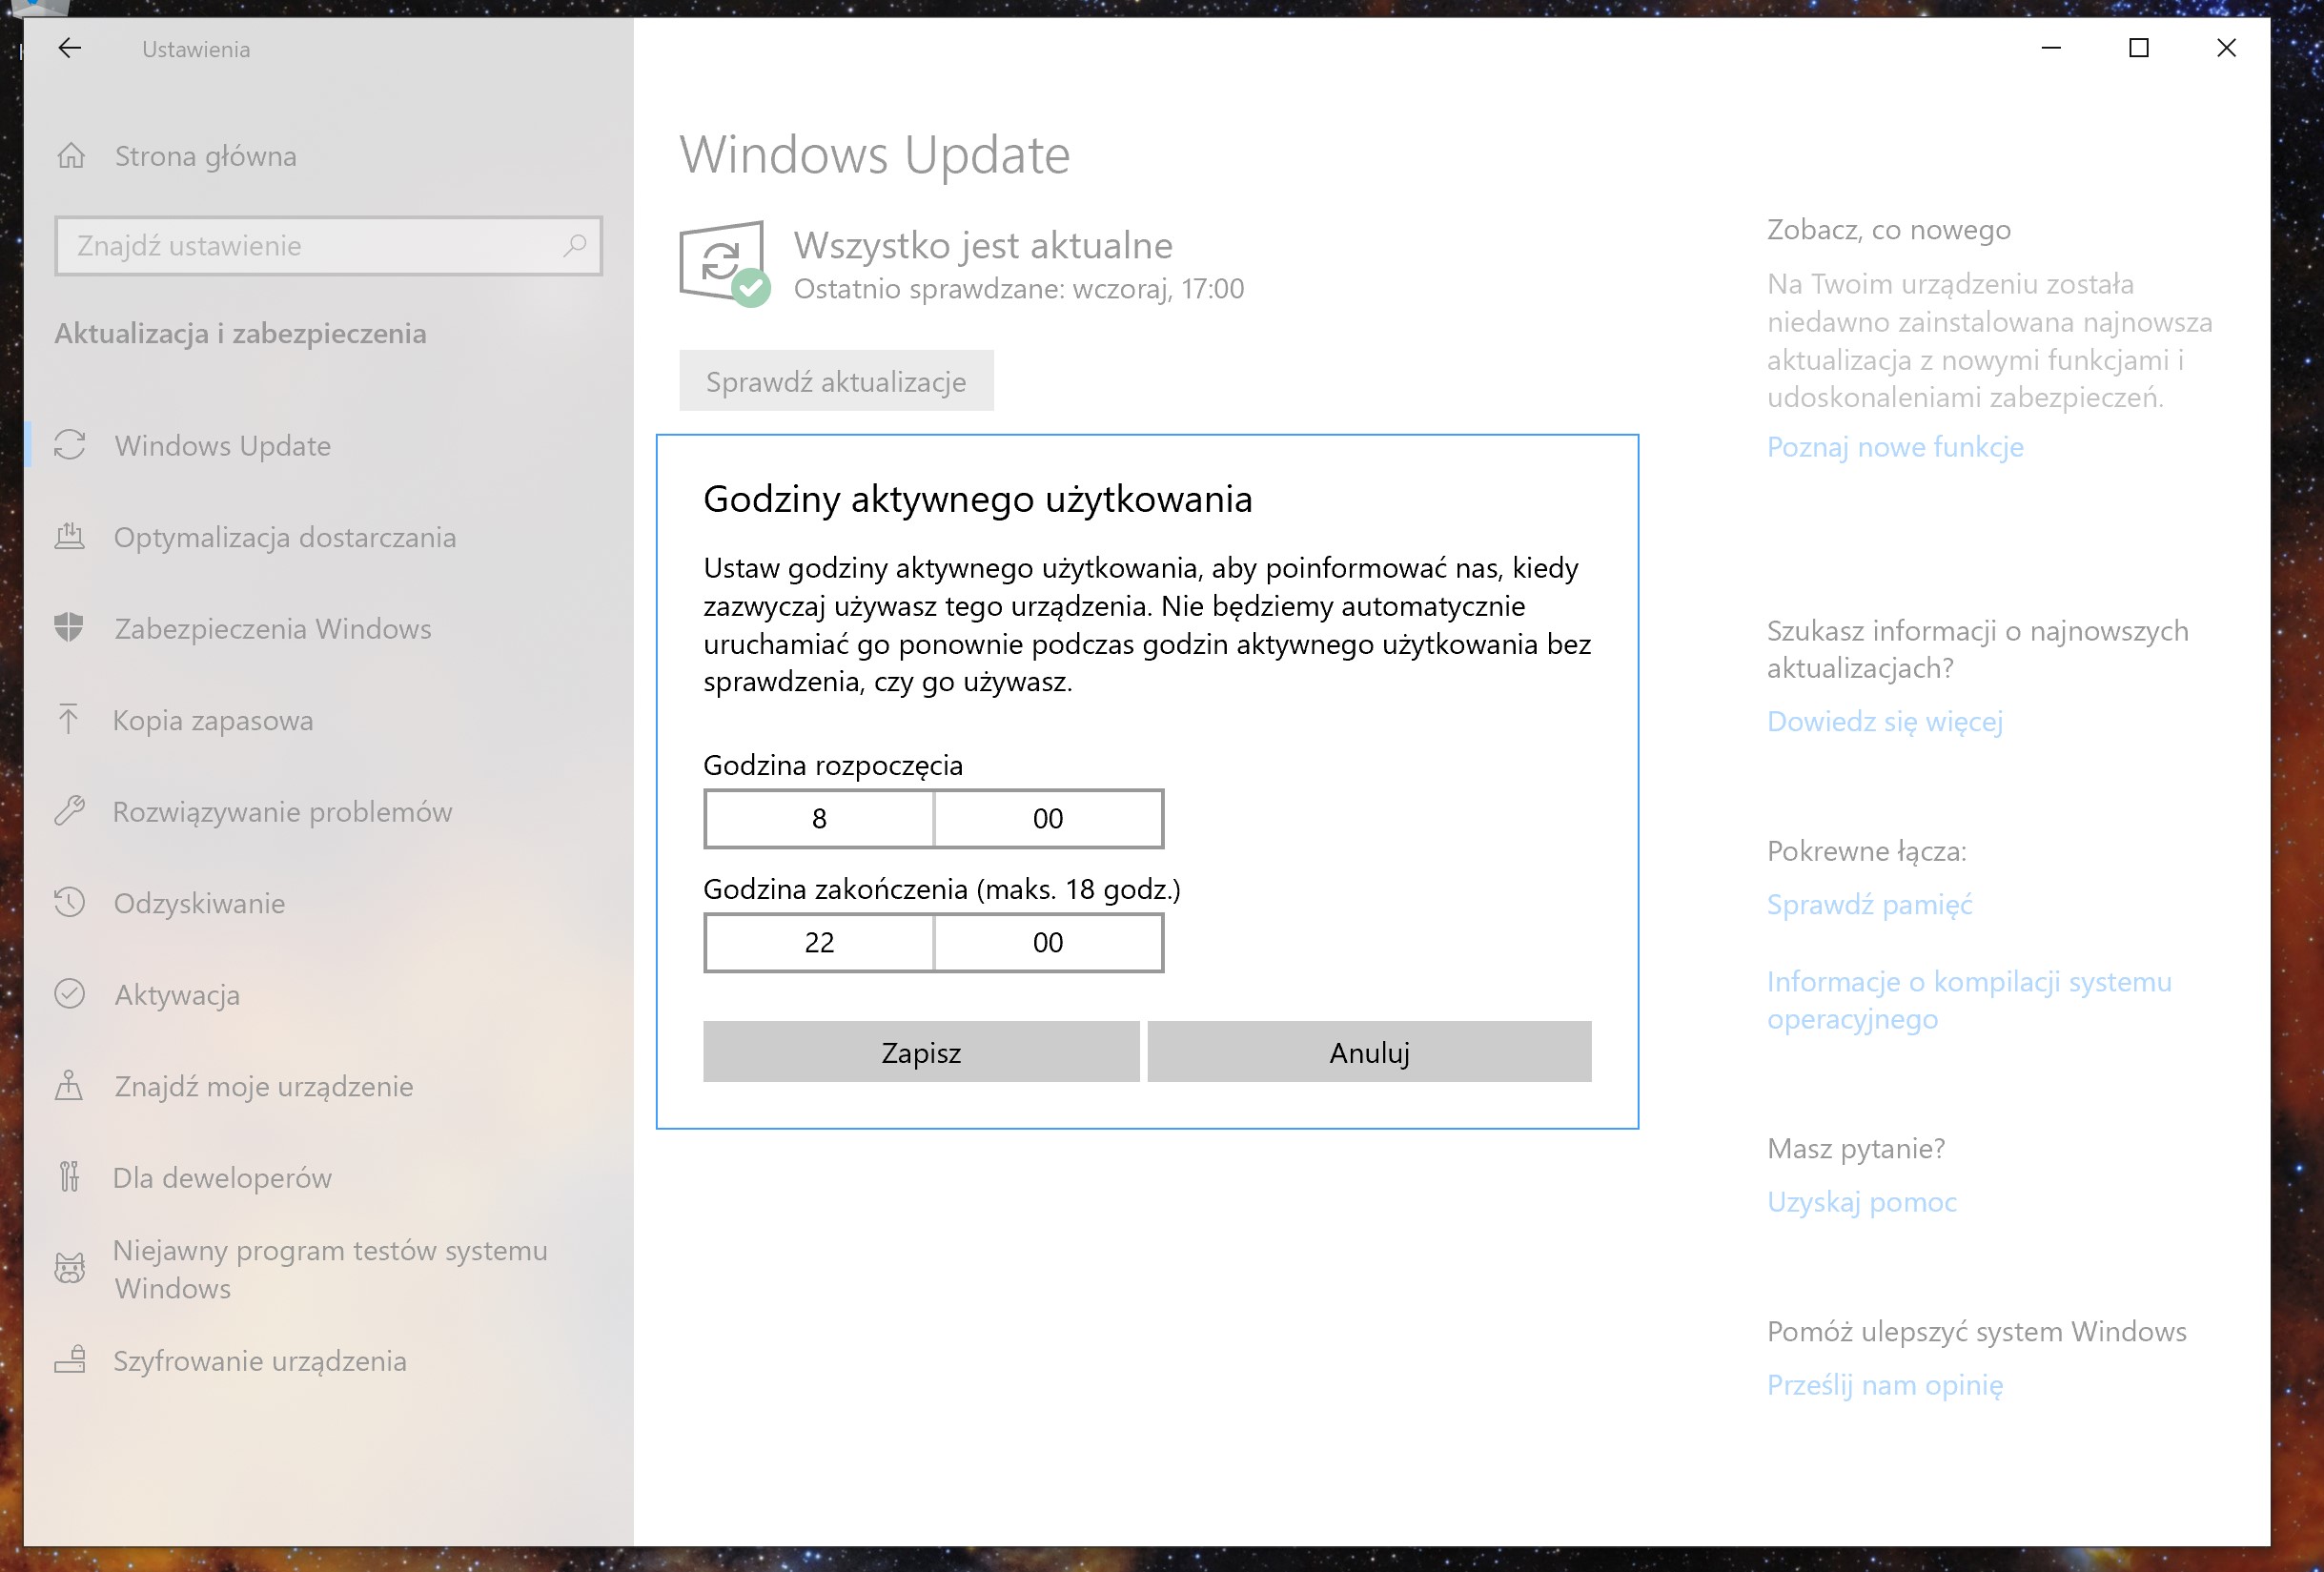The image size is (2324, 1572).
Task: Click the Ustawienia window title
Action: pyautogui.click(x=196, y=49)
